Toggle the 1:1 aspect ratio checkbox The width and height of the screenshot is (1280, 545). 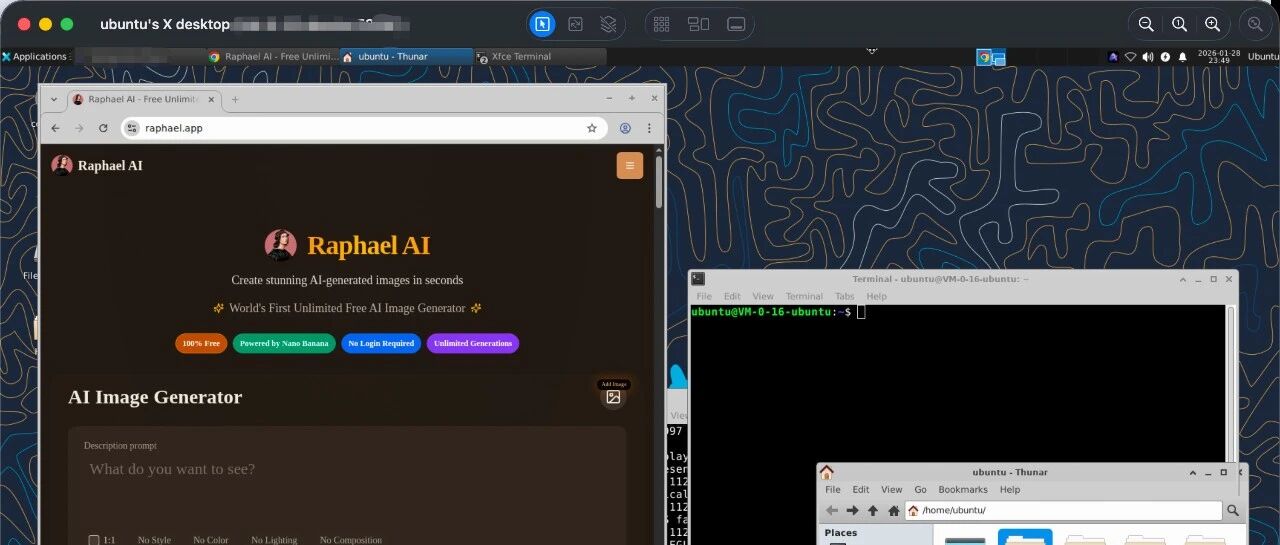pos(94,540)
